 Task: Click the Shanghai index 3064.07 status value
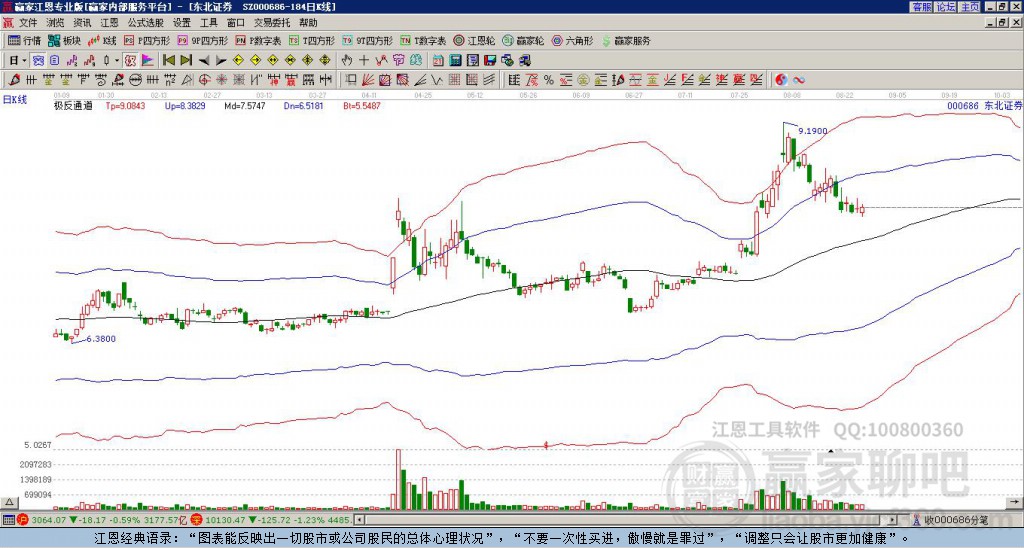click(48, 520)
